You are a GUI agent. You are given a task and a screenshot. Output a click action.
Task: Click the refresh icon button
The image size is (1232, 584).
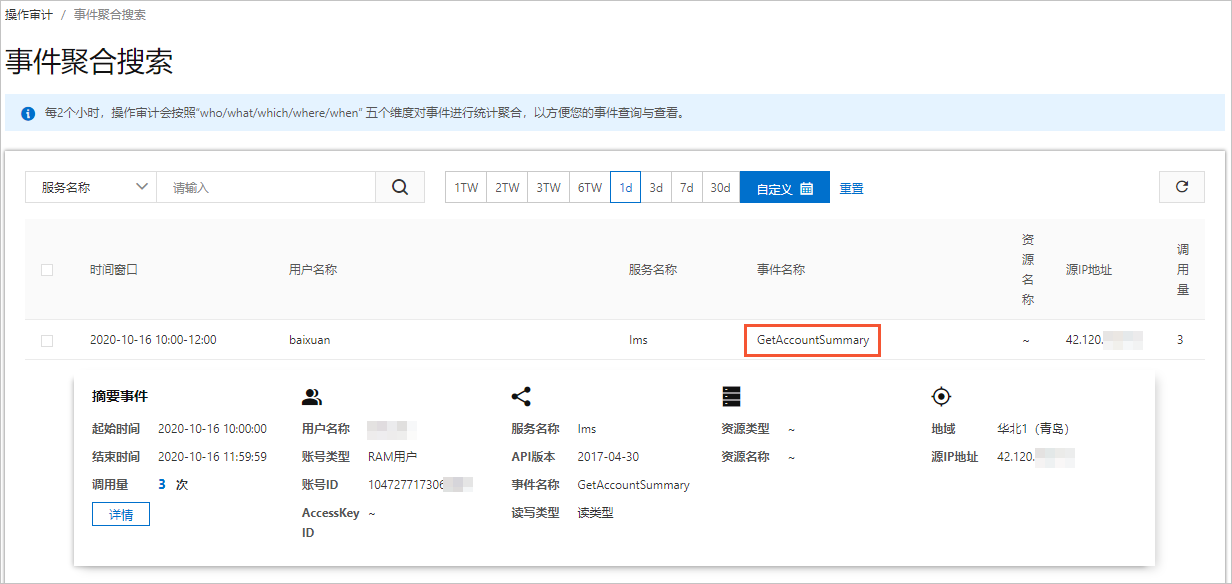1182,187
